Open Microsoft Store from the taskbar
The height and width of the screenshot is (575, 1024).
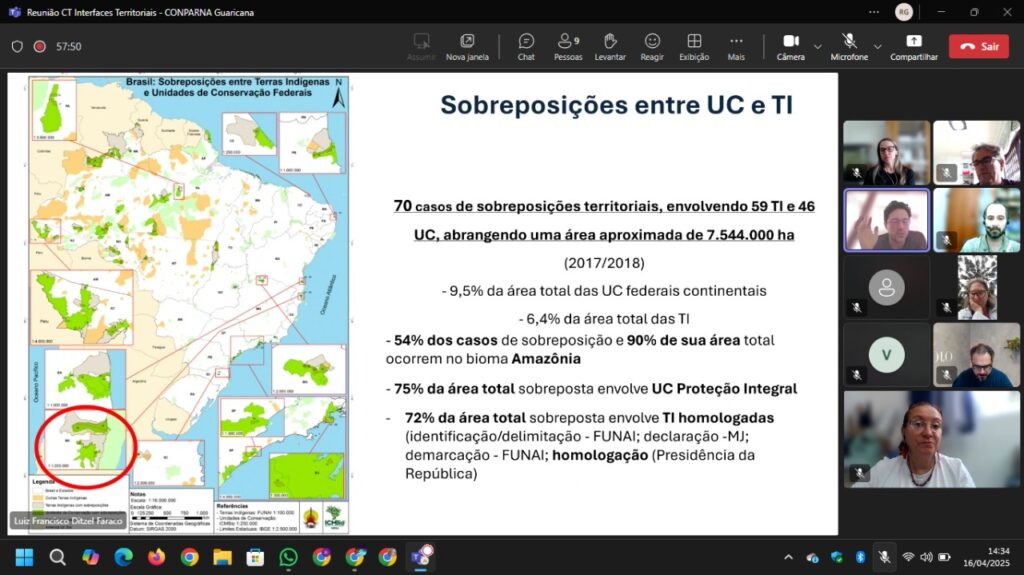click(255, 557)
